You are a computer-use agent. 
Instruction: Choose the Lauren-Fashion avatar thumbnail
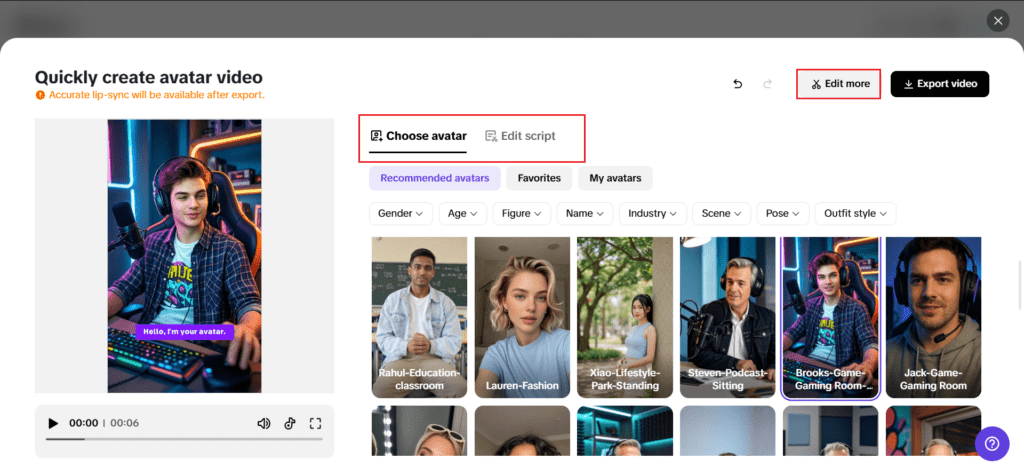click(x=522, y=315)
